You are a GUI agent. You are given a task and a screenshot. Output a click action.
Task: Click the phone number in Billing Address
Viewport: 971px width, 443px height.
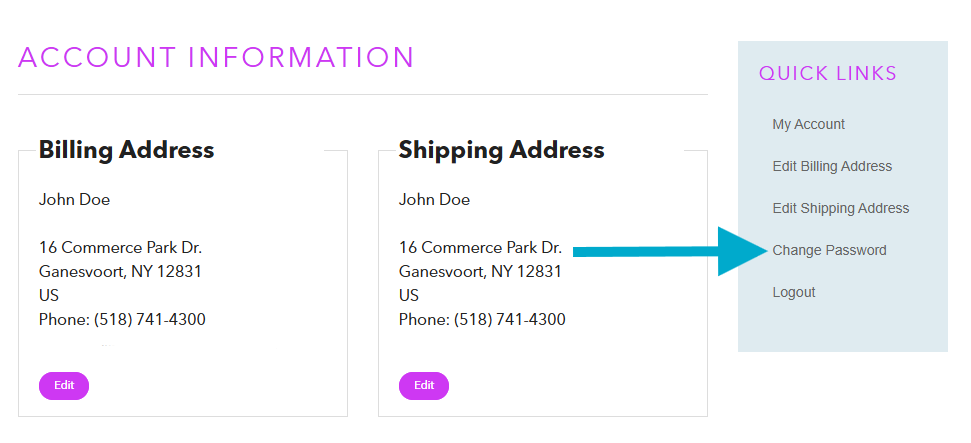[150, 320]
